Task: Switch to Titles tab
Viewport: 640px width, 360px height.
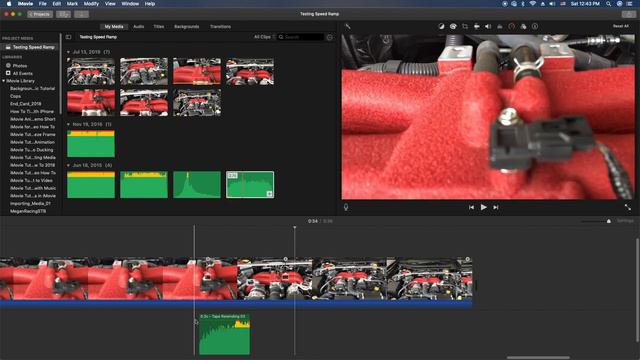Action: coord(159,27)
